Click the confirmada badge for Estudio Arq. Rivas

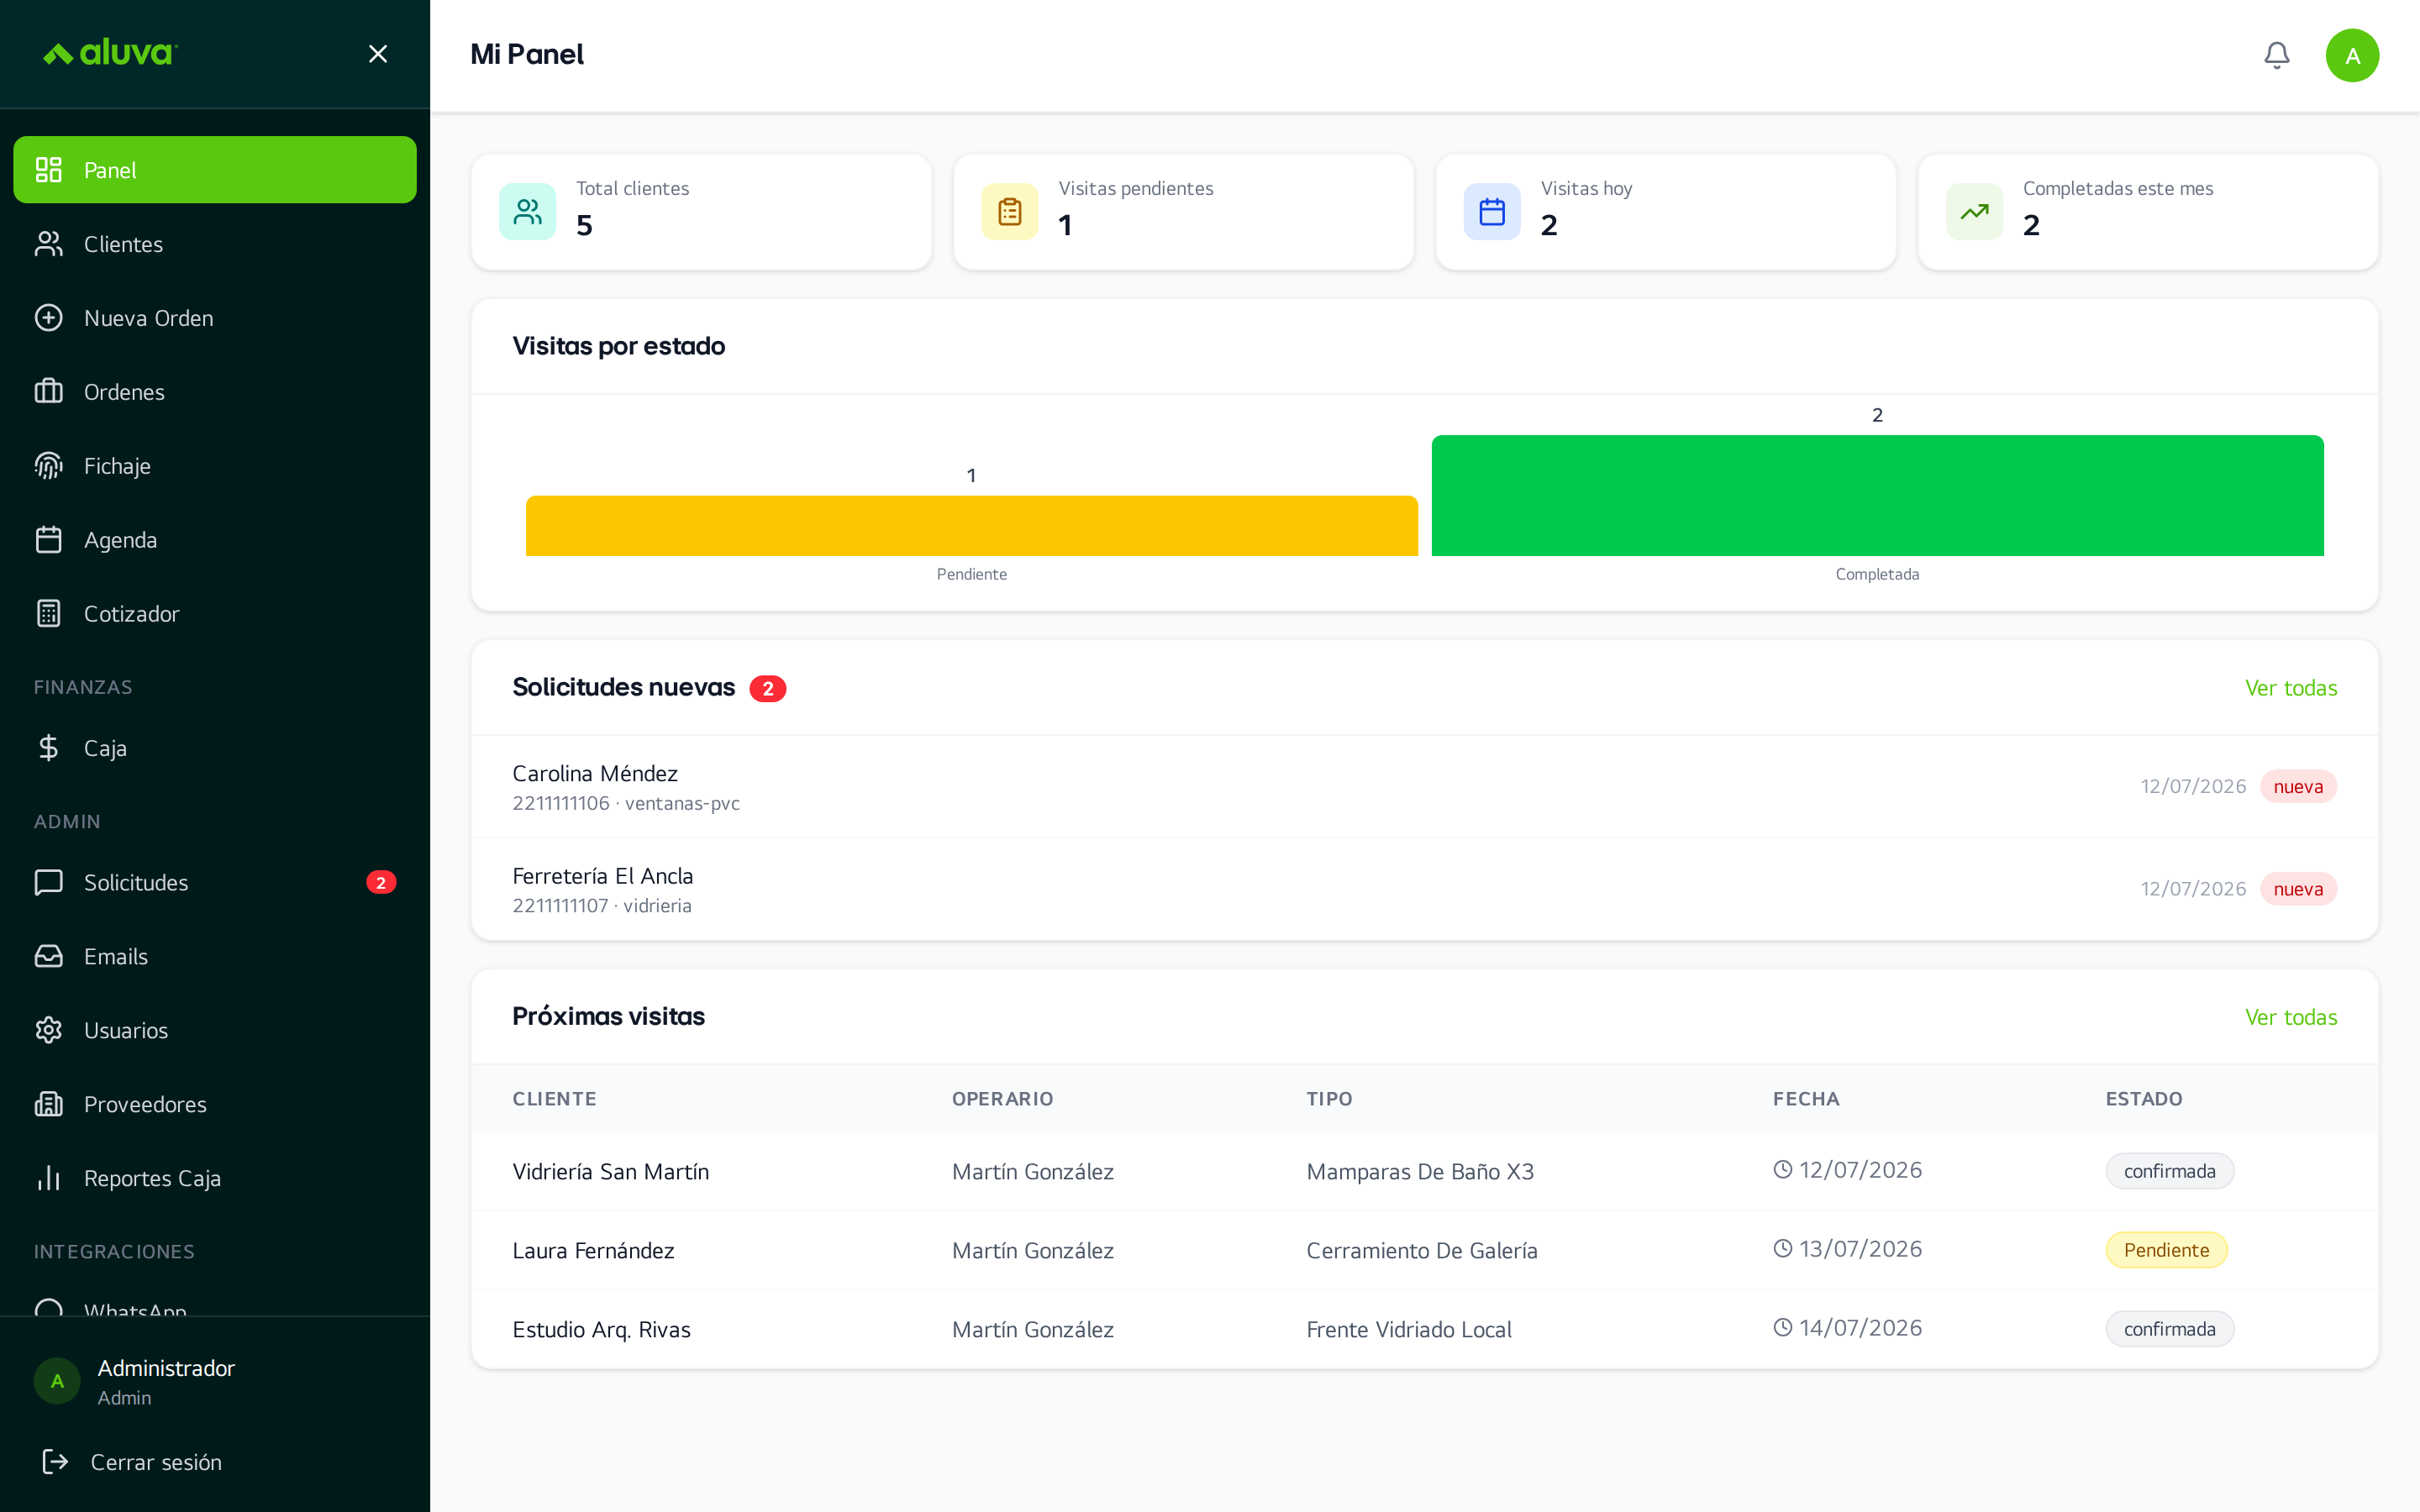[x=2169, y=1329]
